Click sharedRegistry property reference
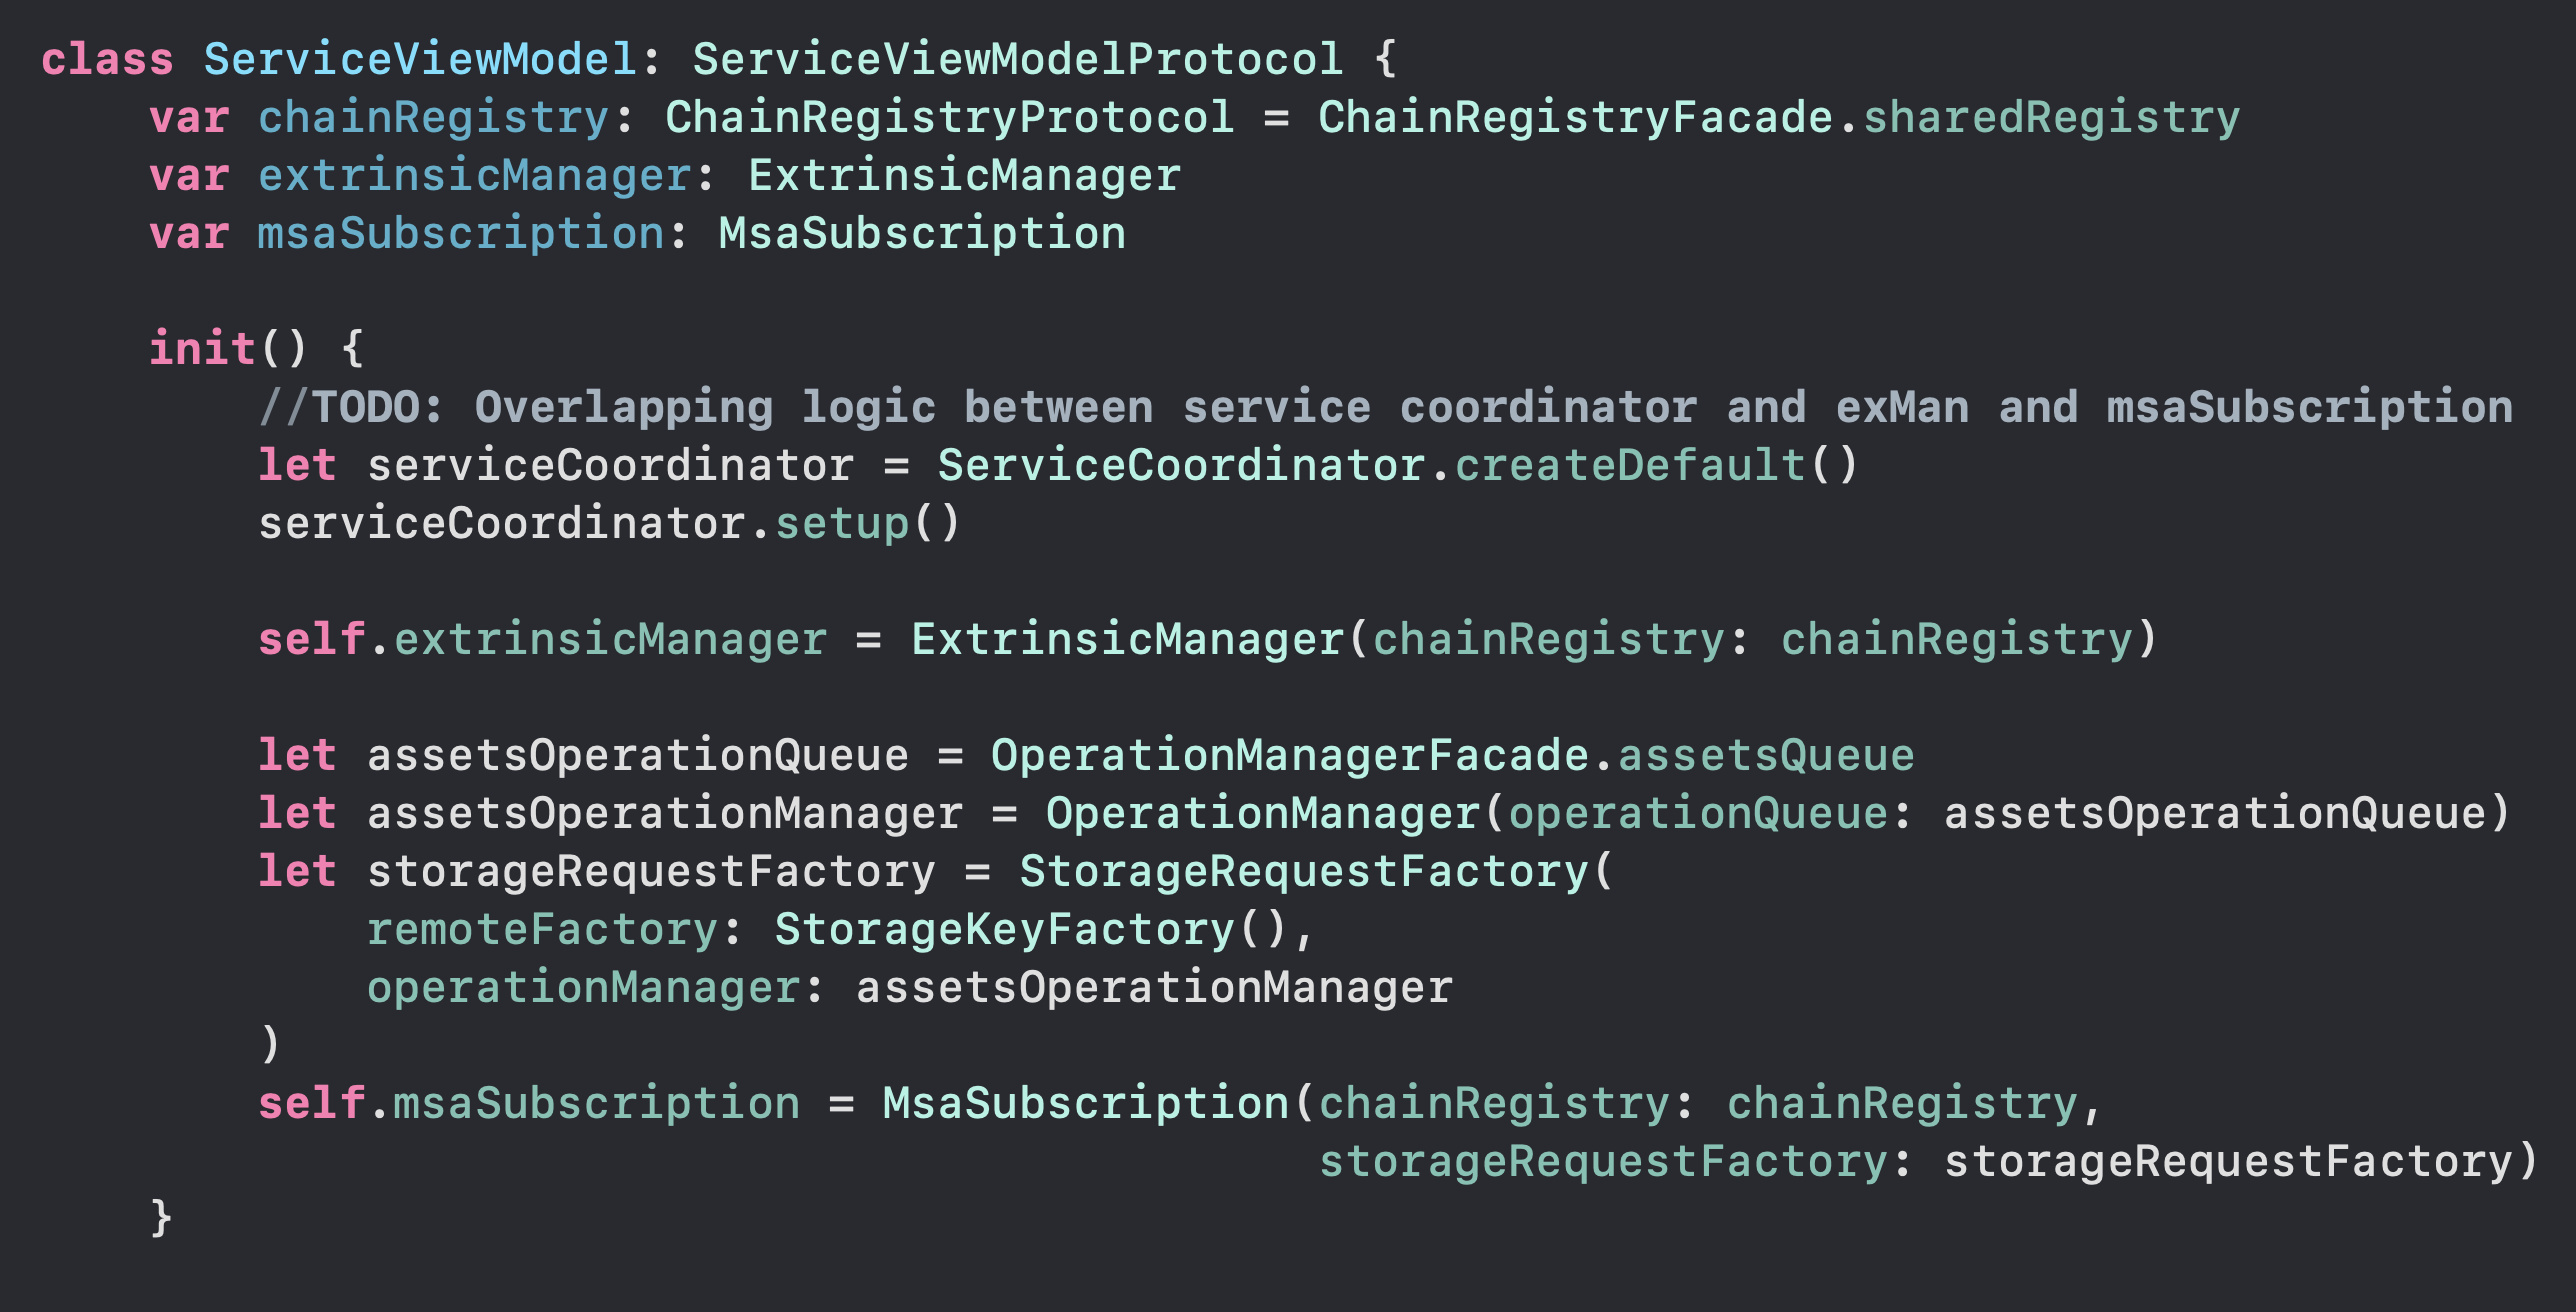The height and width of the screenshot is (1312, 2576). coord(2051,117)
